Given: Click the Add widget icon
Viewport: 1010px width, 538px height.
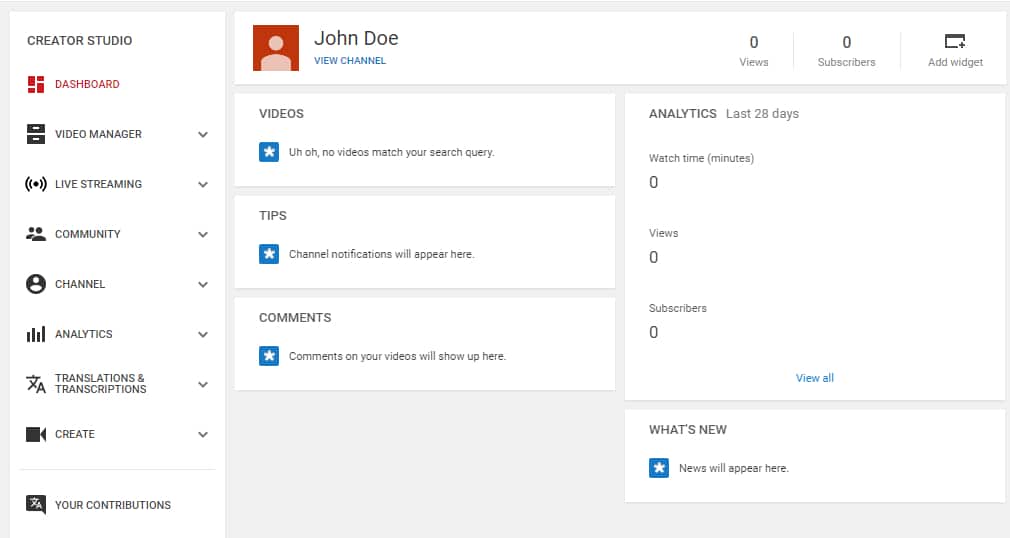Looking at the screenshot, I should pyautogui.click(x=955, y=42).
